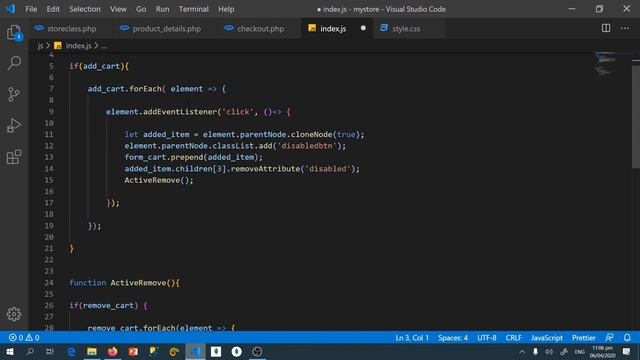
Task: Click the feedback icon in status bar
Action: (609, 338)
